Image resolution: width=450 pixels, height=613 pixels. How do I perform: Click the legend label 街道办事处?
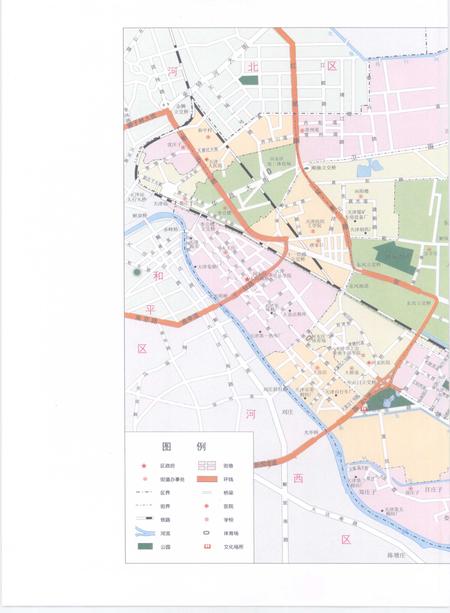coord(172,479)
